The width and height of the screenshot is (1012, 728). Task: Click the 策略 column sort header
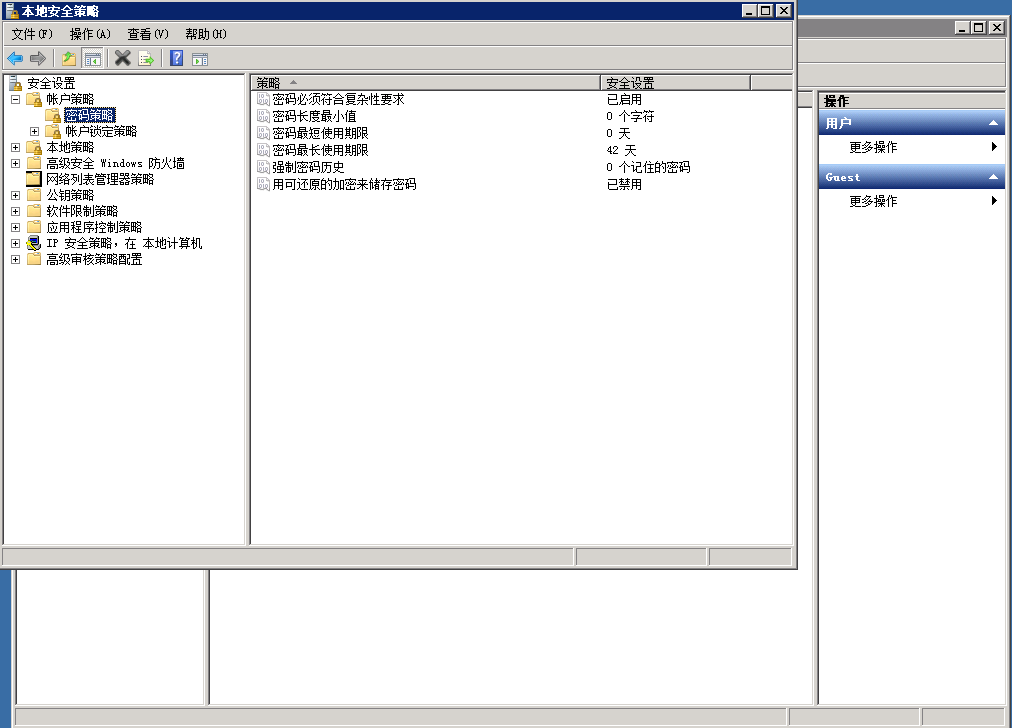pos(270,83)
